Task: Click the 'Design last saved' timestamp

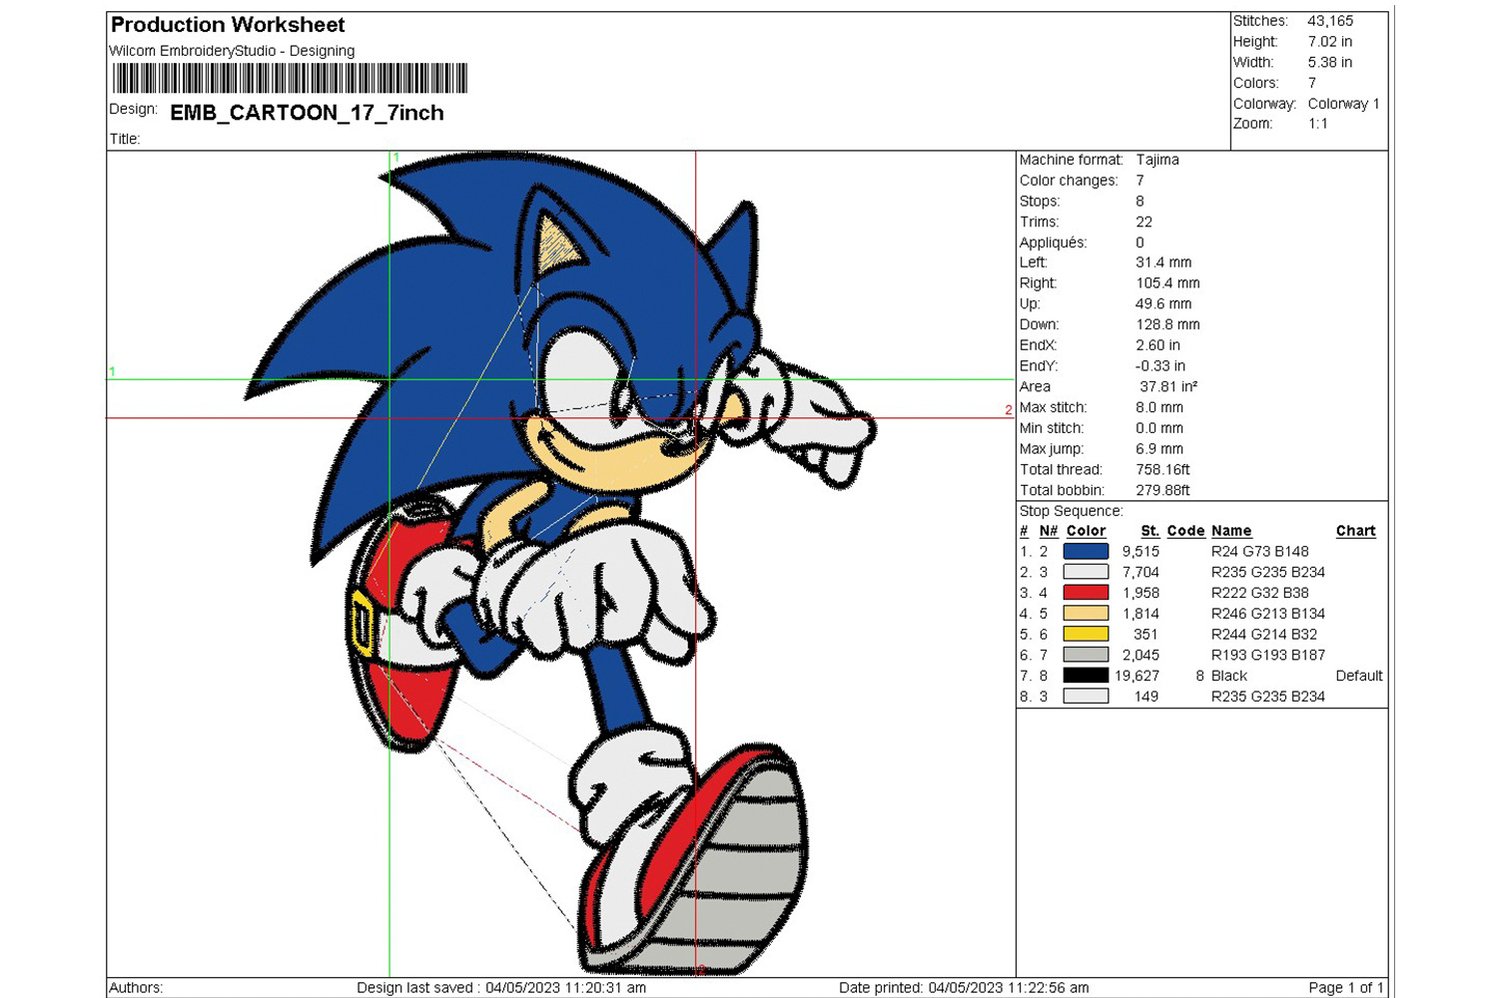Action: coord(501,988)
